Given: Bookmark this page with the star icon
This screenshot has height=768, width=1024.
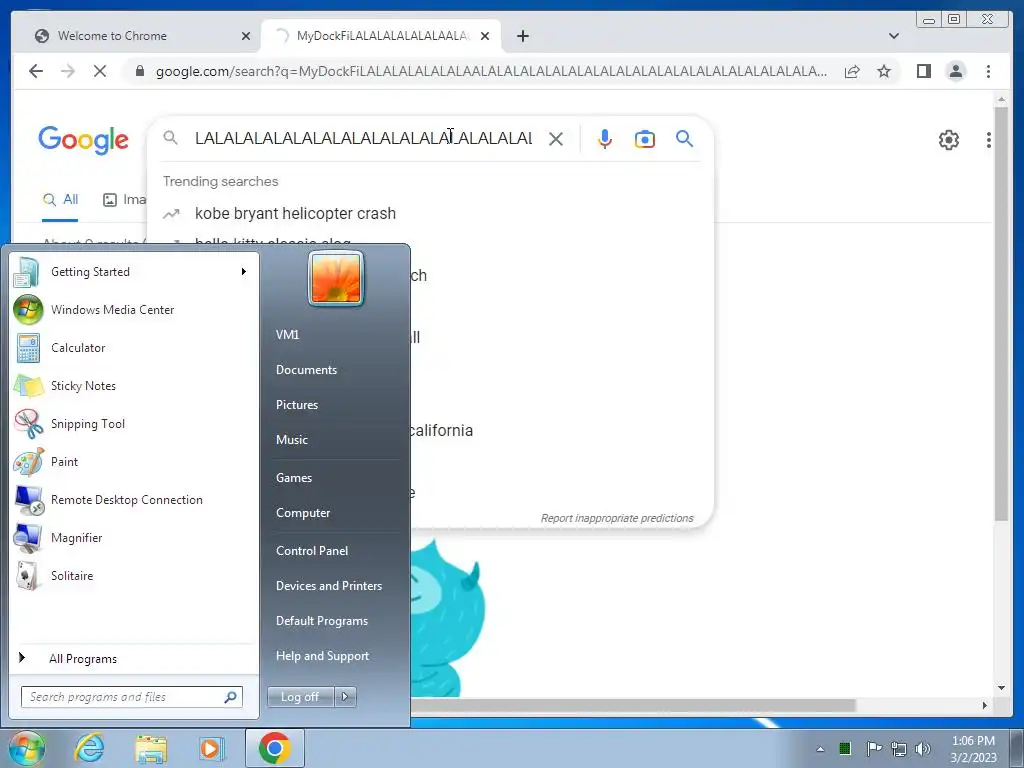Looking at the screenshot, I should (884, 71).
